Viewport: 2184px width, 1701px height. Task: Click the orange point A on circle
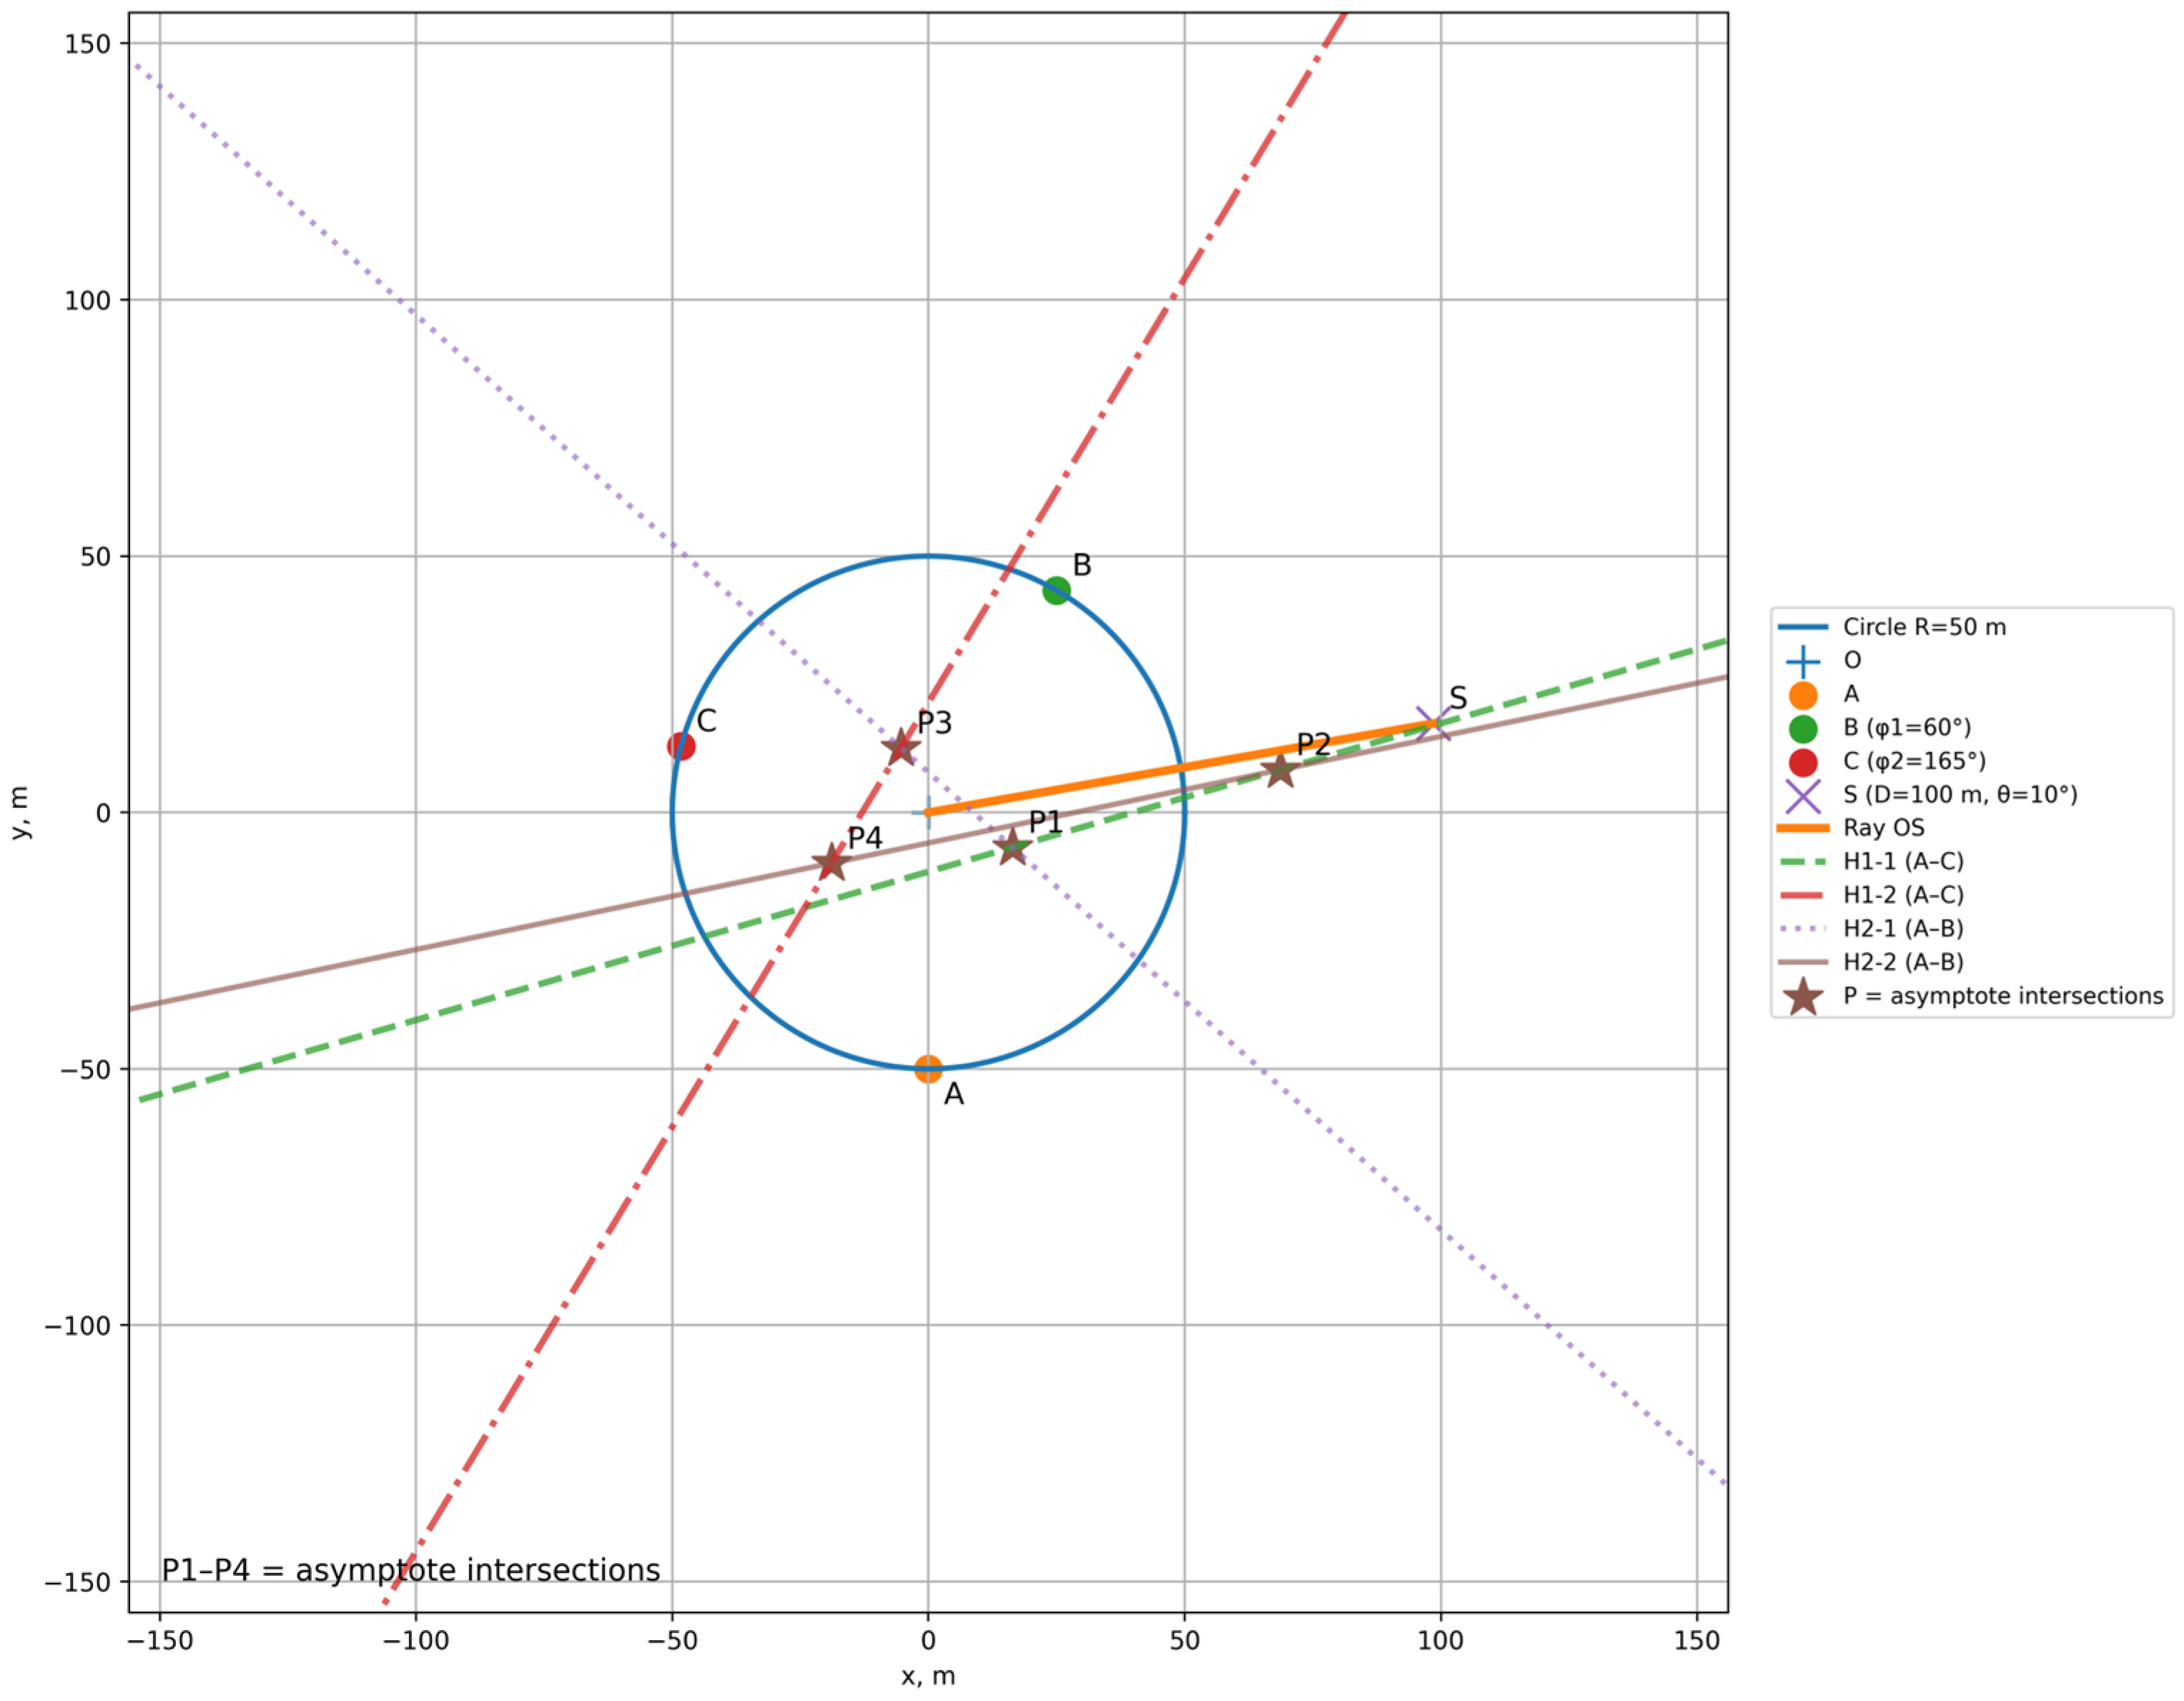tap(928, 1069)
